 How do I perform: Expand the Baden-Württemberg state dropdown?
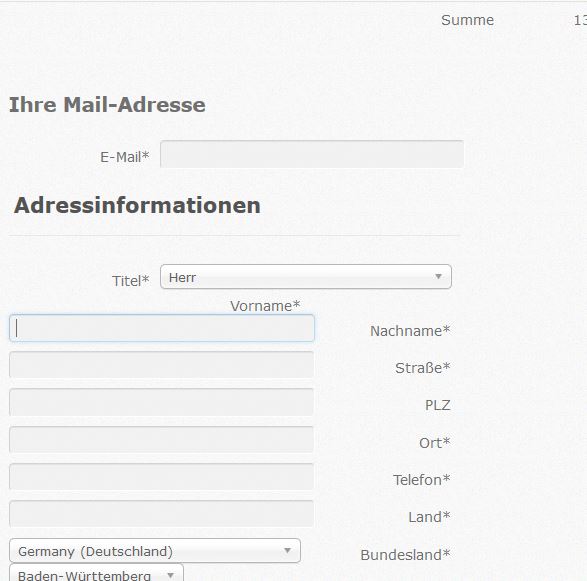96,573
